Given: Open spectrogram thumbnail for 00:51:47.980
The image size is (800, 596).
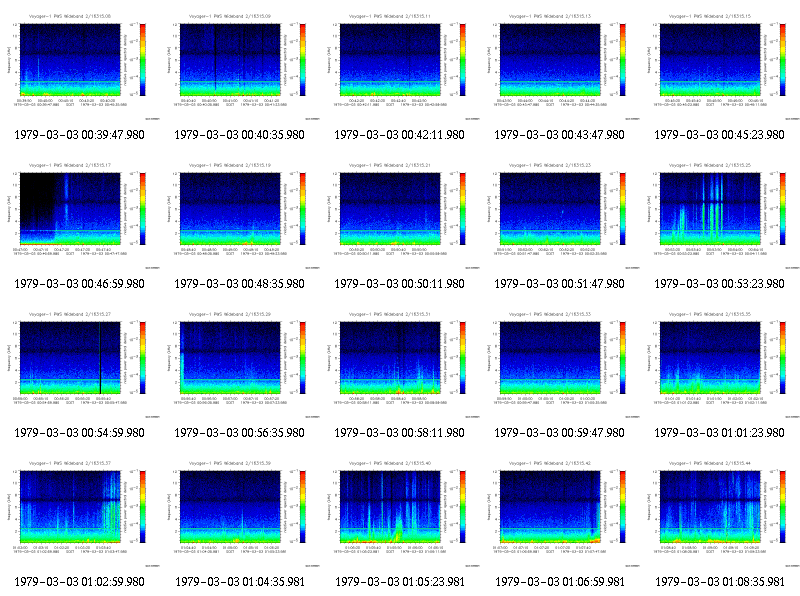Looking at the screenshot, I should click(x=560, y=213).
